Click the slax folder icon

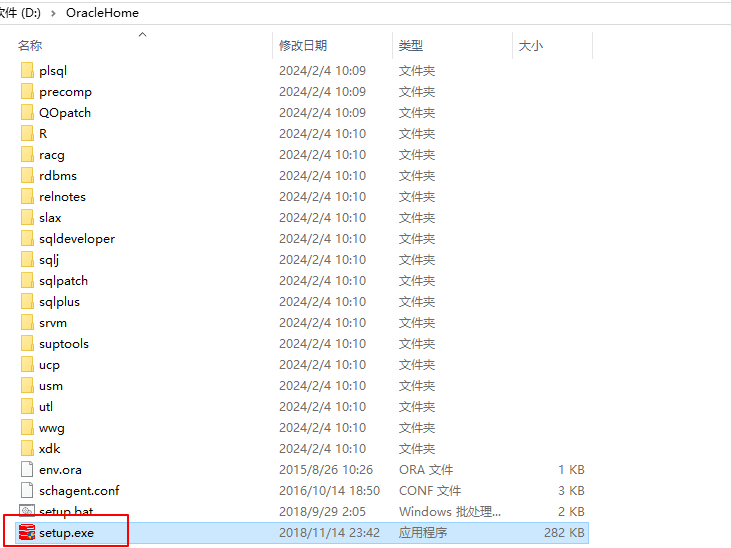tap(27, 217)
